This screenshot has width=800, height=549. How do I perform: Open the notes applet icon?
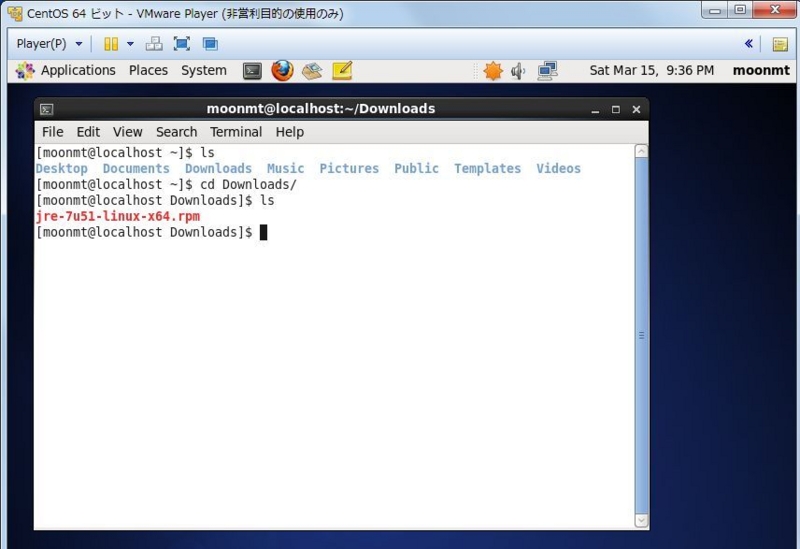342,71
